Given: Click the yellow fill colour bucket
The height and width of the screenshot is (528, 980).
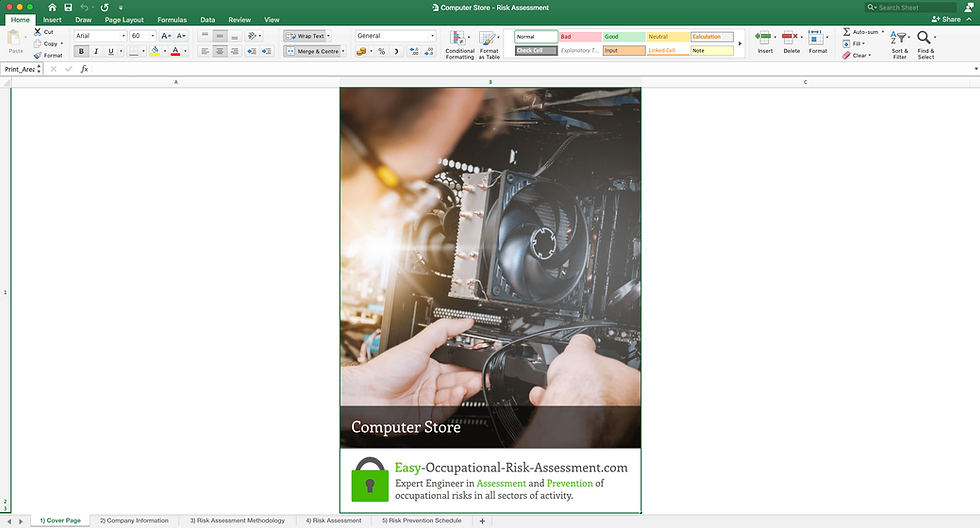Looking at the screenshot, I should coord(154,51).
